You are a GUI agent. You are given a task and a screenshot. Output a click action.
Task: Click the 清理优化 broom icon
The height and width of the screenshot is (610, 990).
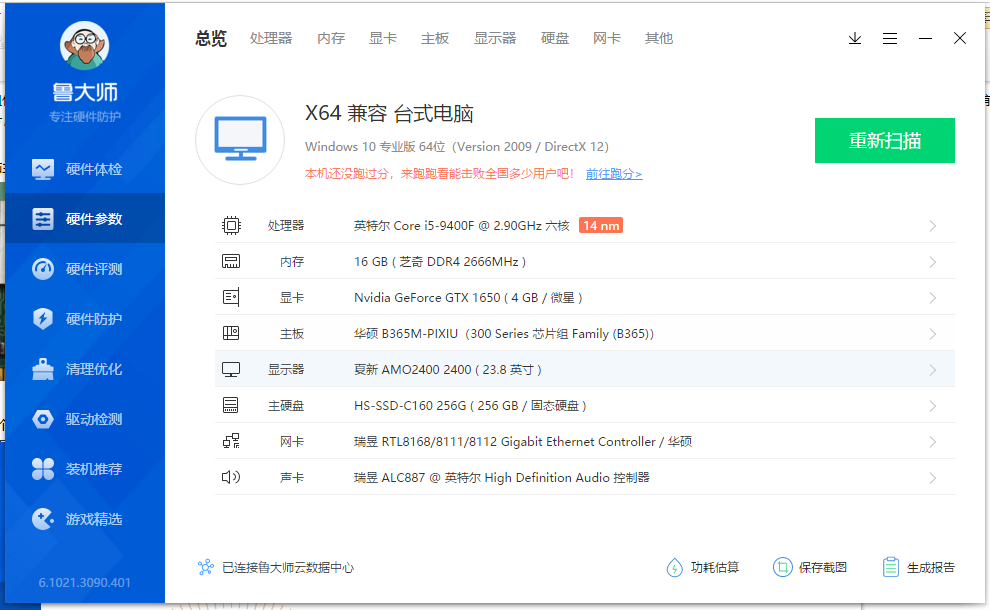click(x=43, y=369)
